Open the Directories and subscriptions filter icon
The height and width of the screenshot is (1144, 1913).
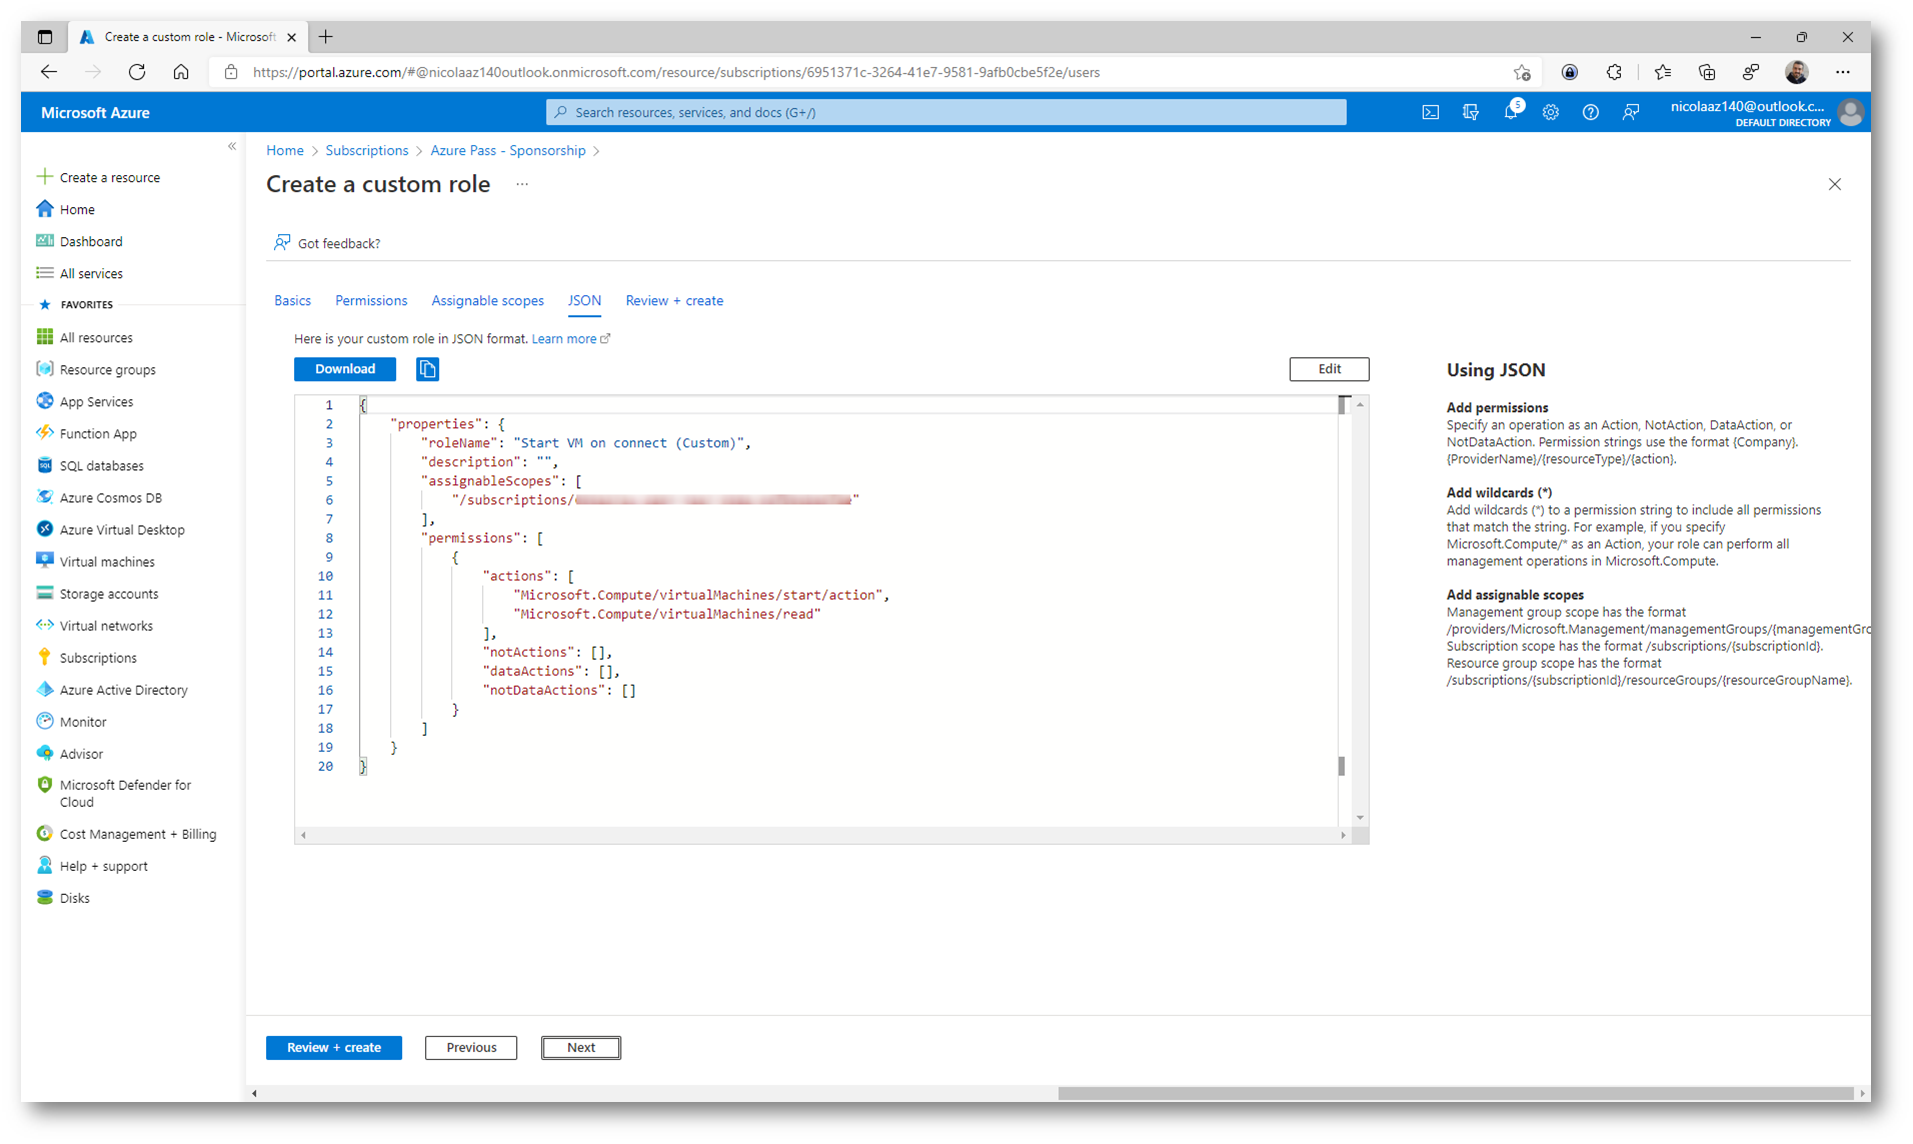[x=1470, y=112]
